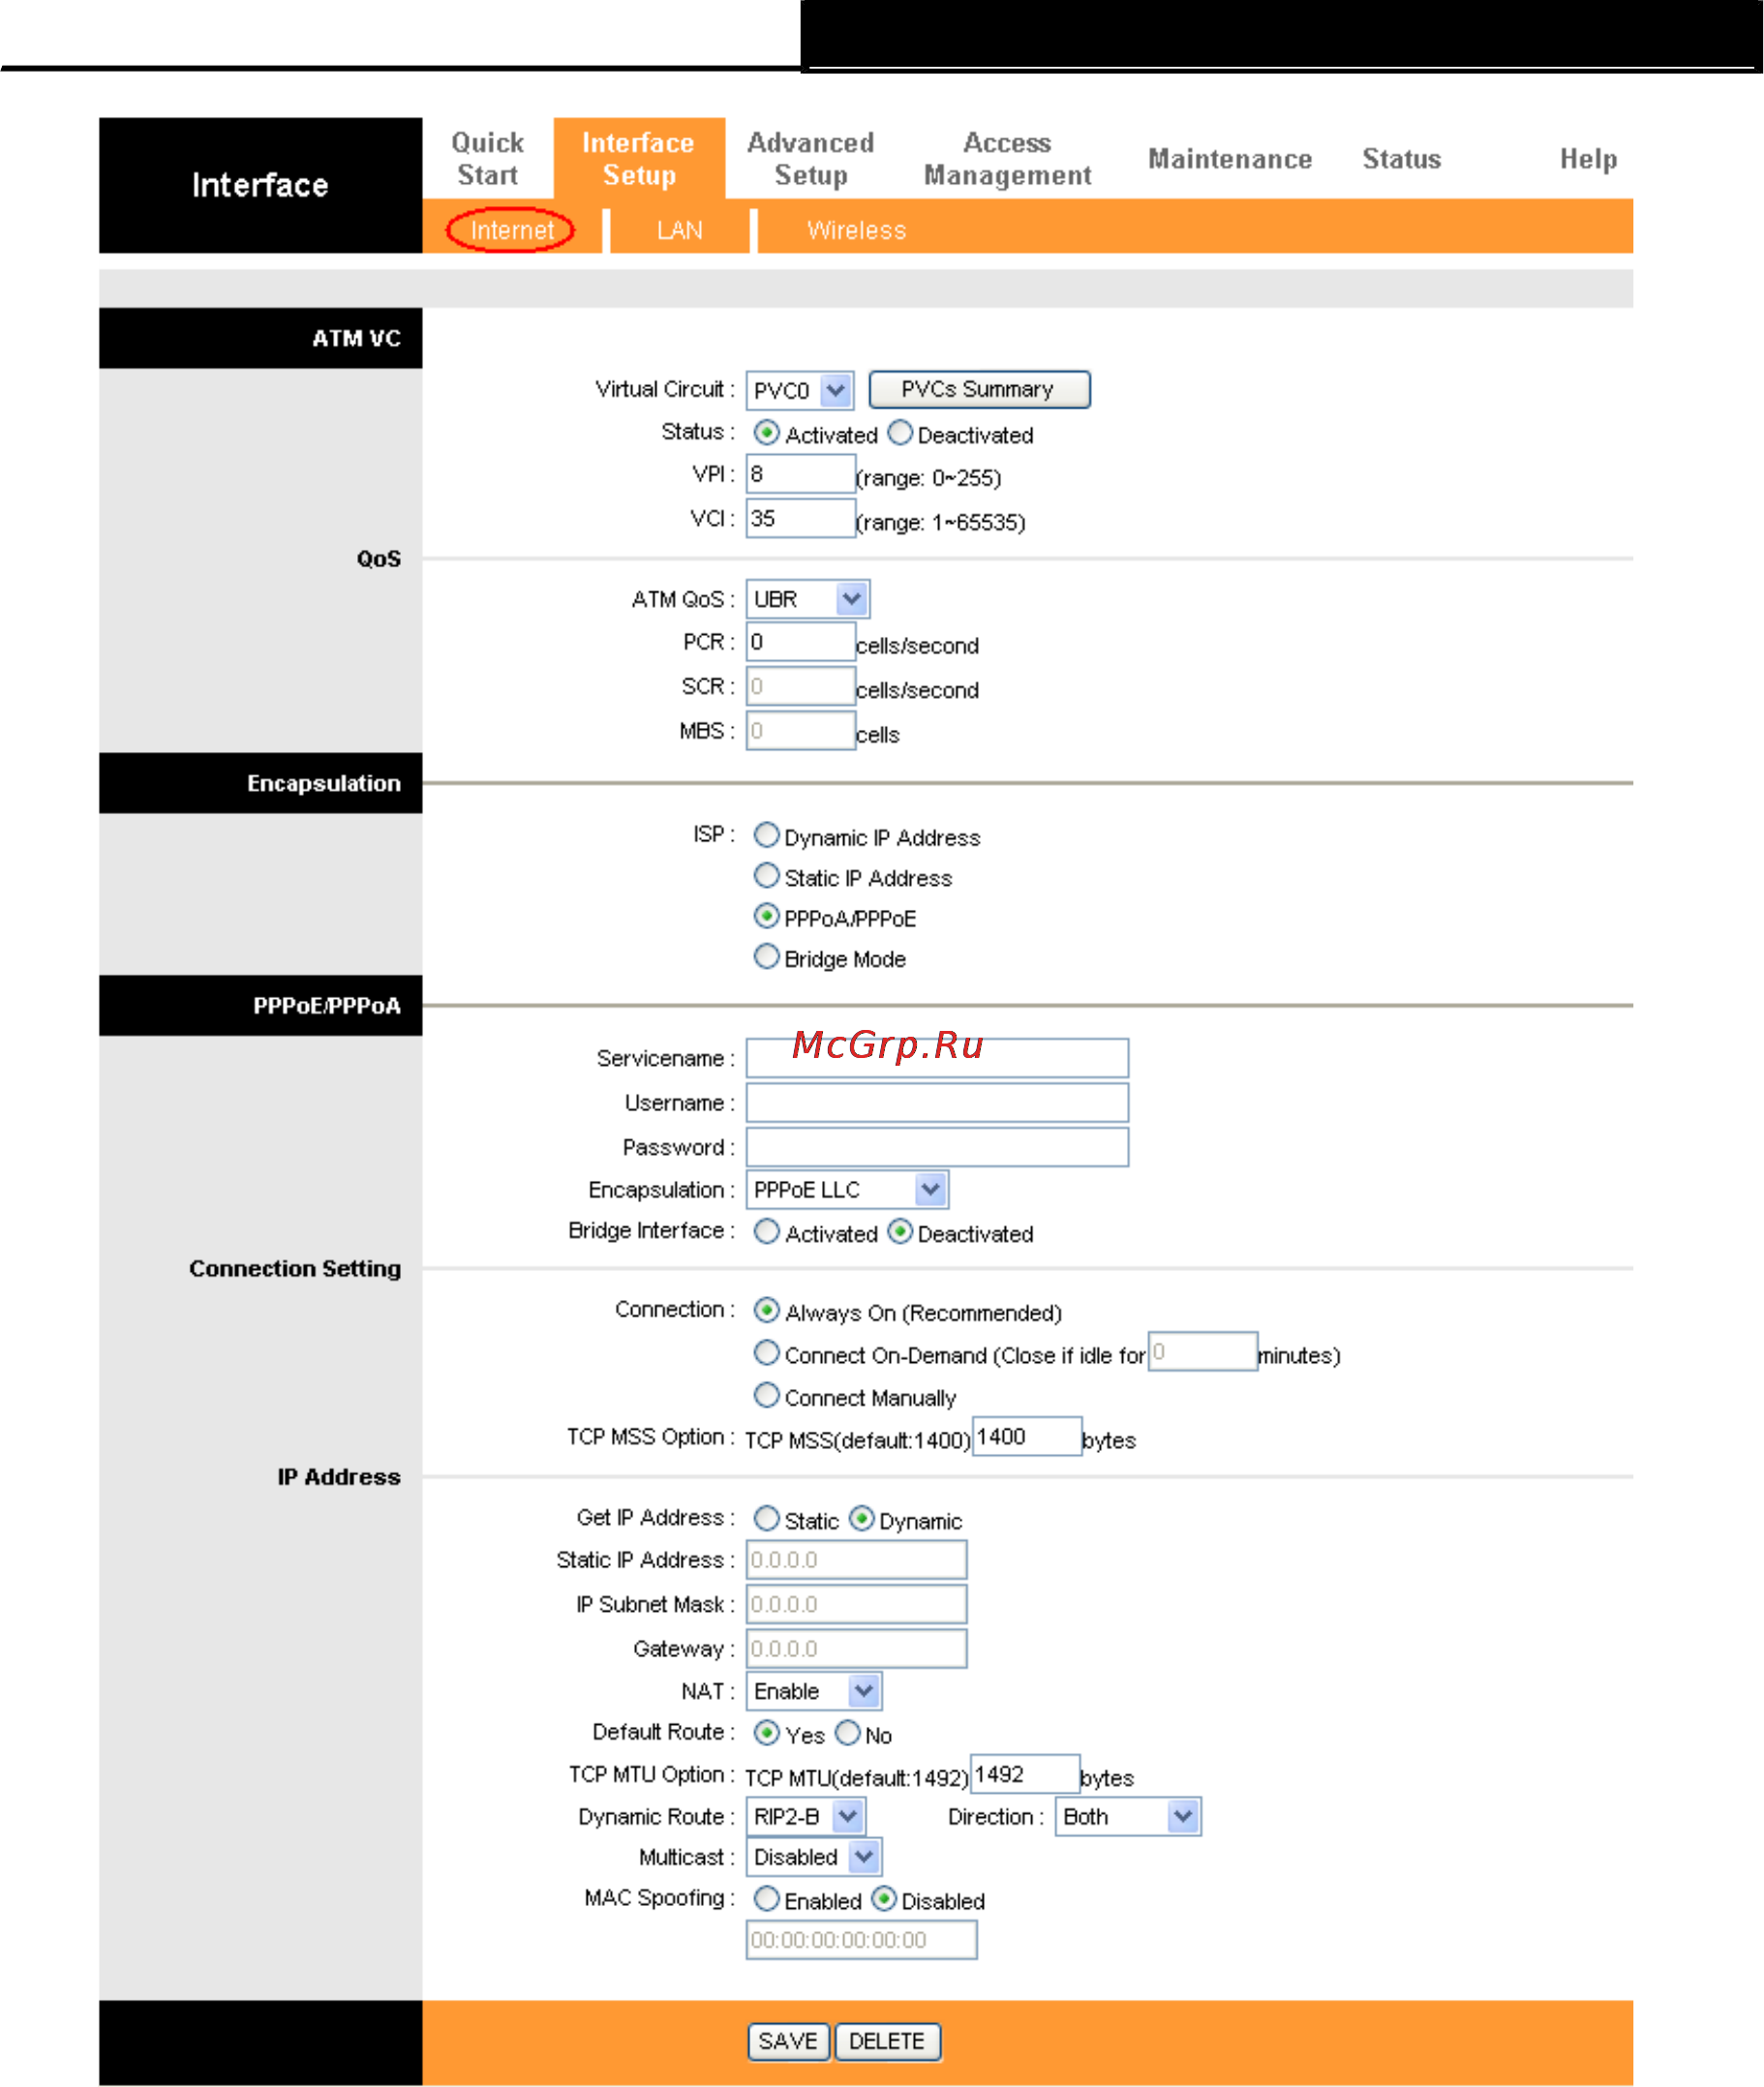Open the Quick Start tab
Screen dimensions: 1764x2087
tap(487, 158)
